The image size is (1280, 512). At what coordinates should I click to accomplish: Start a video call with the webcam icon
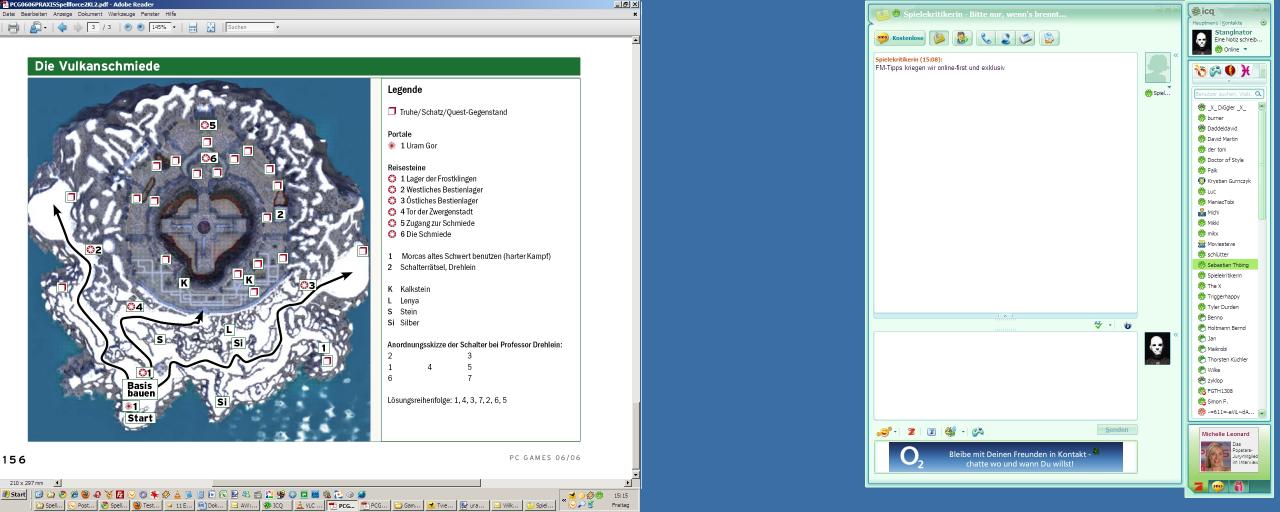[1005, 38]
